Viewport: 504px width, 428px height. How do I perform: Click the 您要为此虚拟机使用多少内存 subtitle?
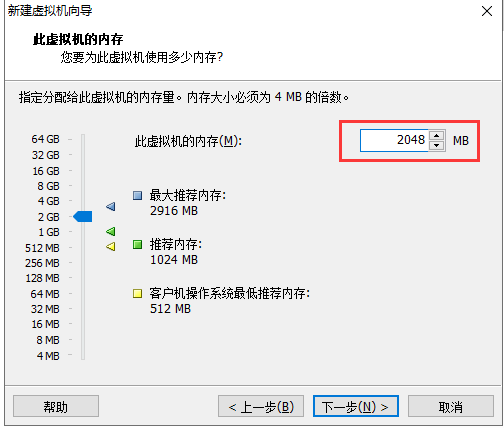click(x=142, y=57)
